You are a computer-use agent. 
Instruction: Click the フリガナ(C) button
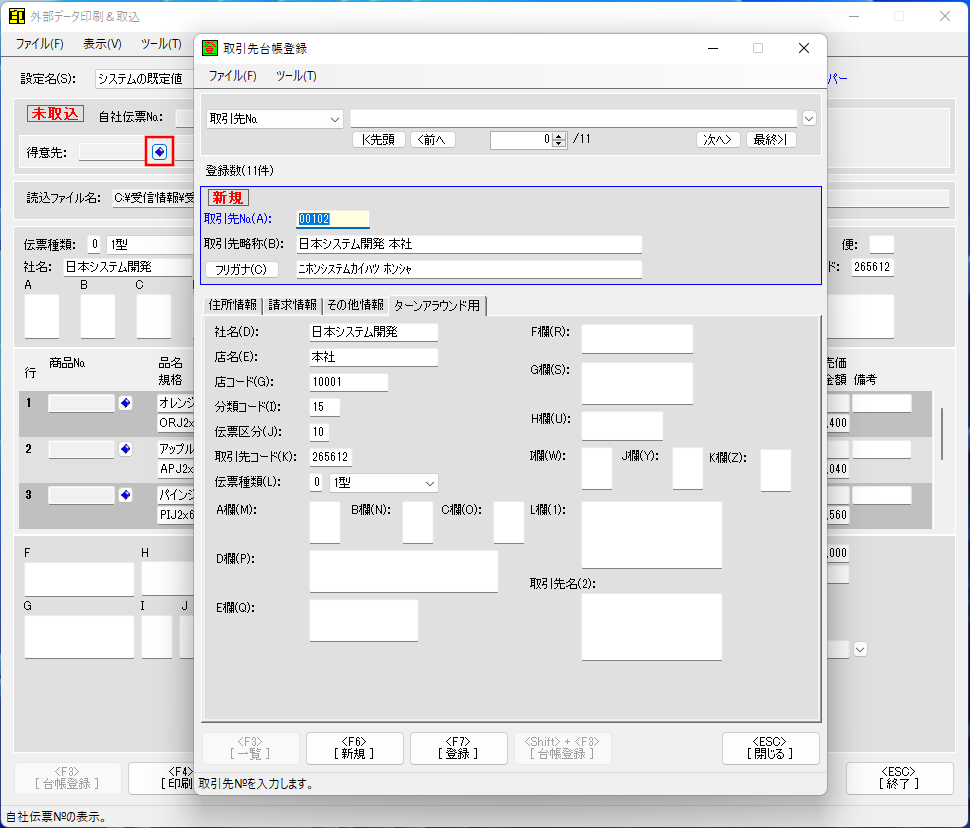[241, 269]
